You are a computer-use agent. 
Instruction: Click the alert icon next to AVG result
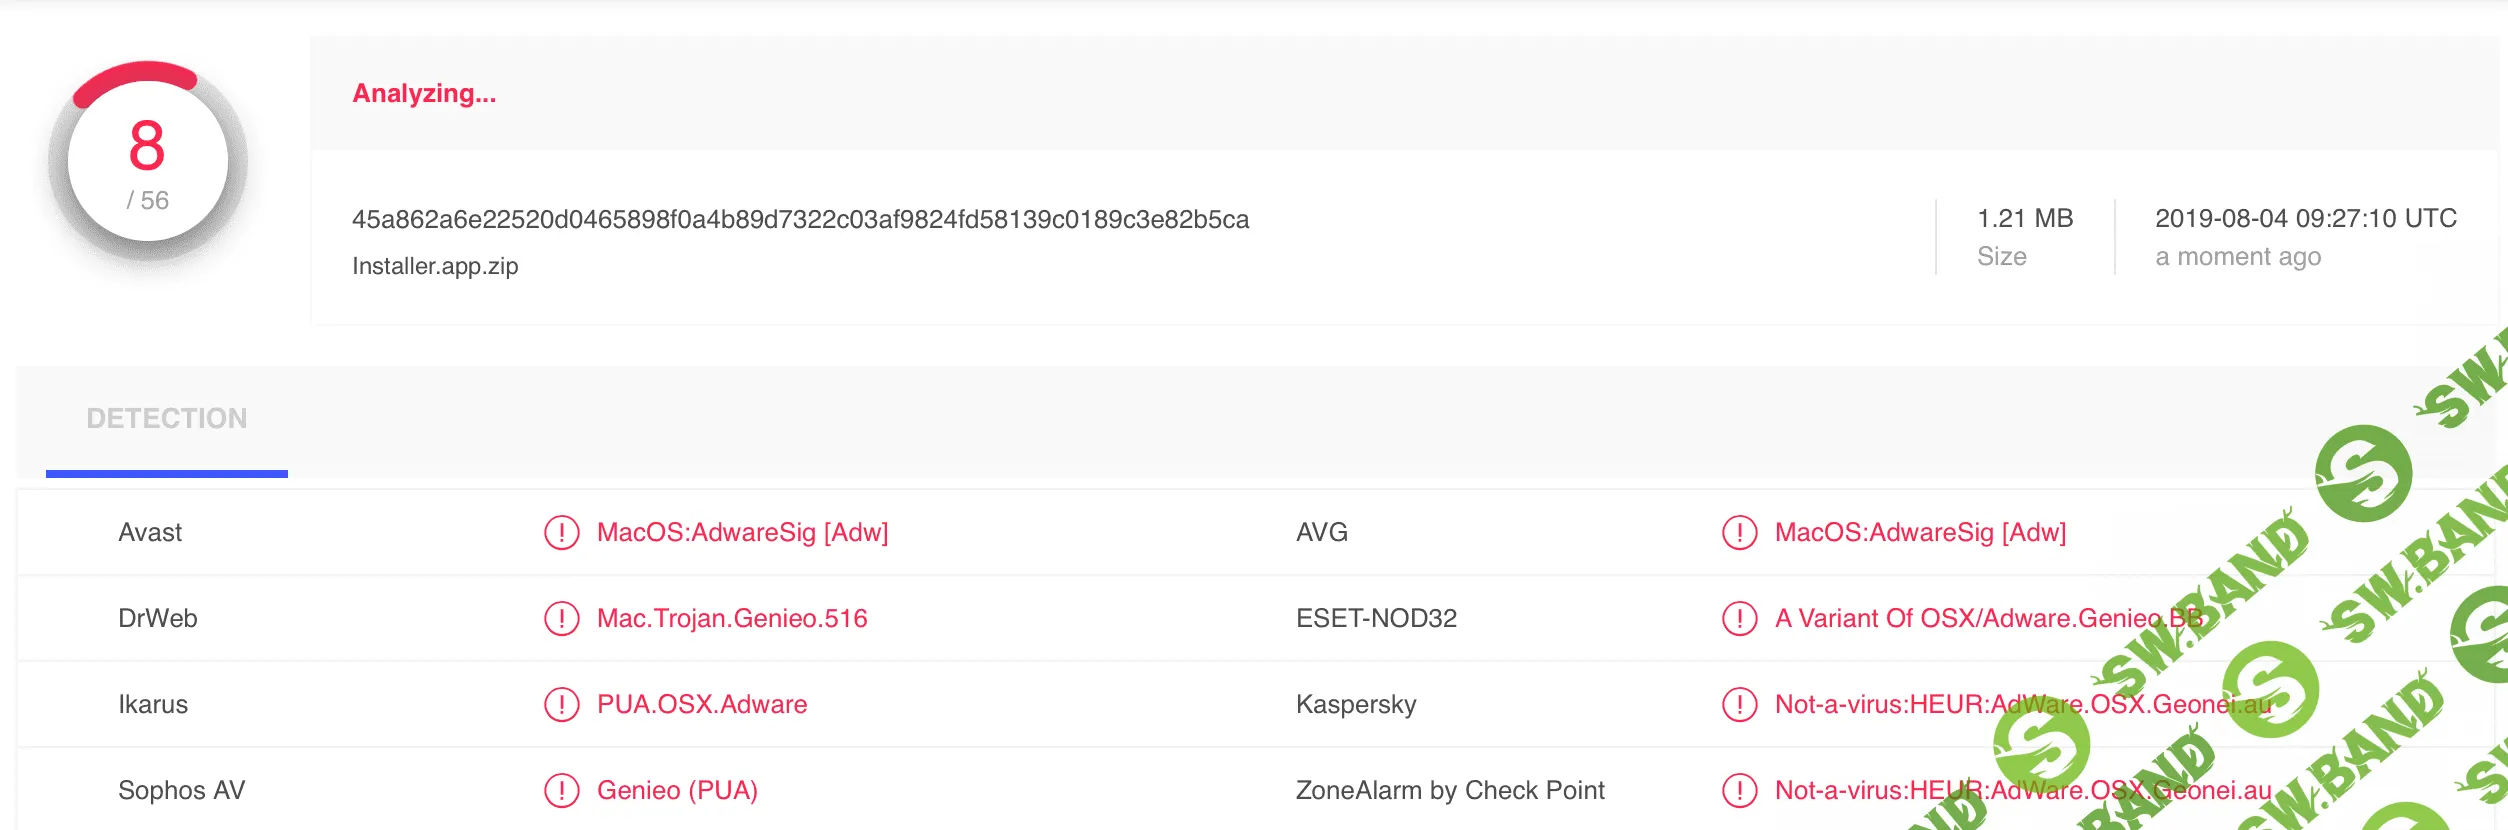[1739, 532]
